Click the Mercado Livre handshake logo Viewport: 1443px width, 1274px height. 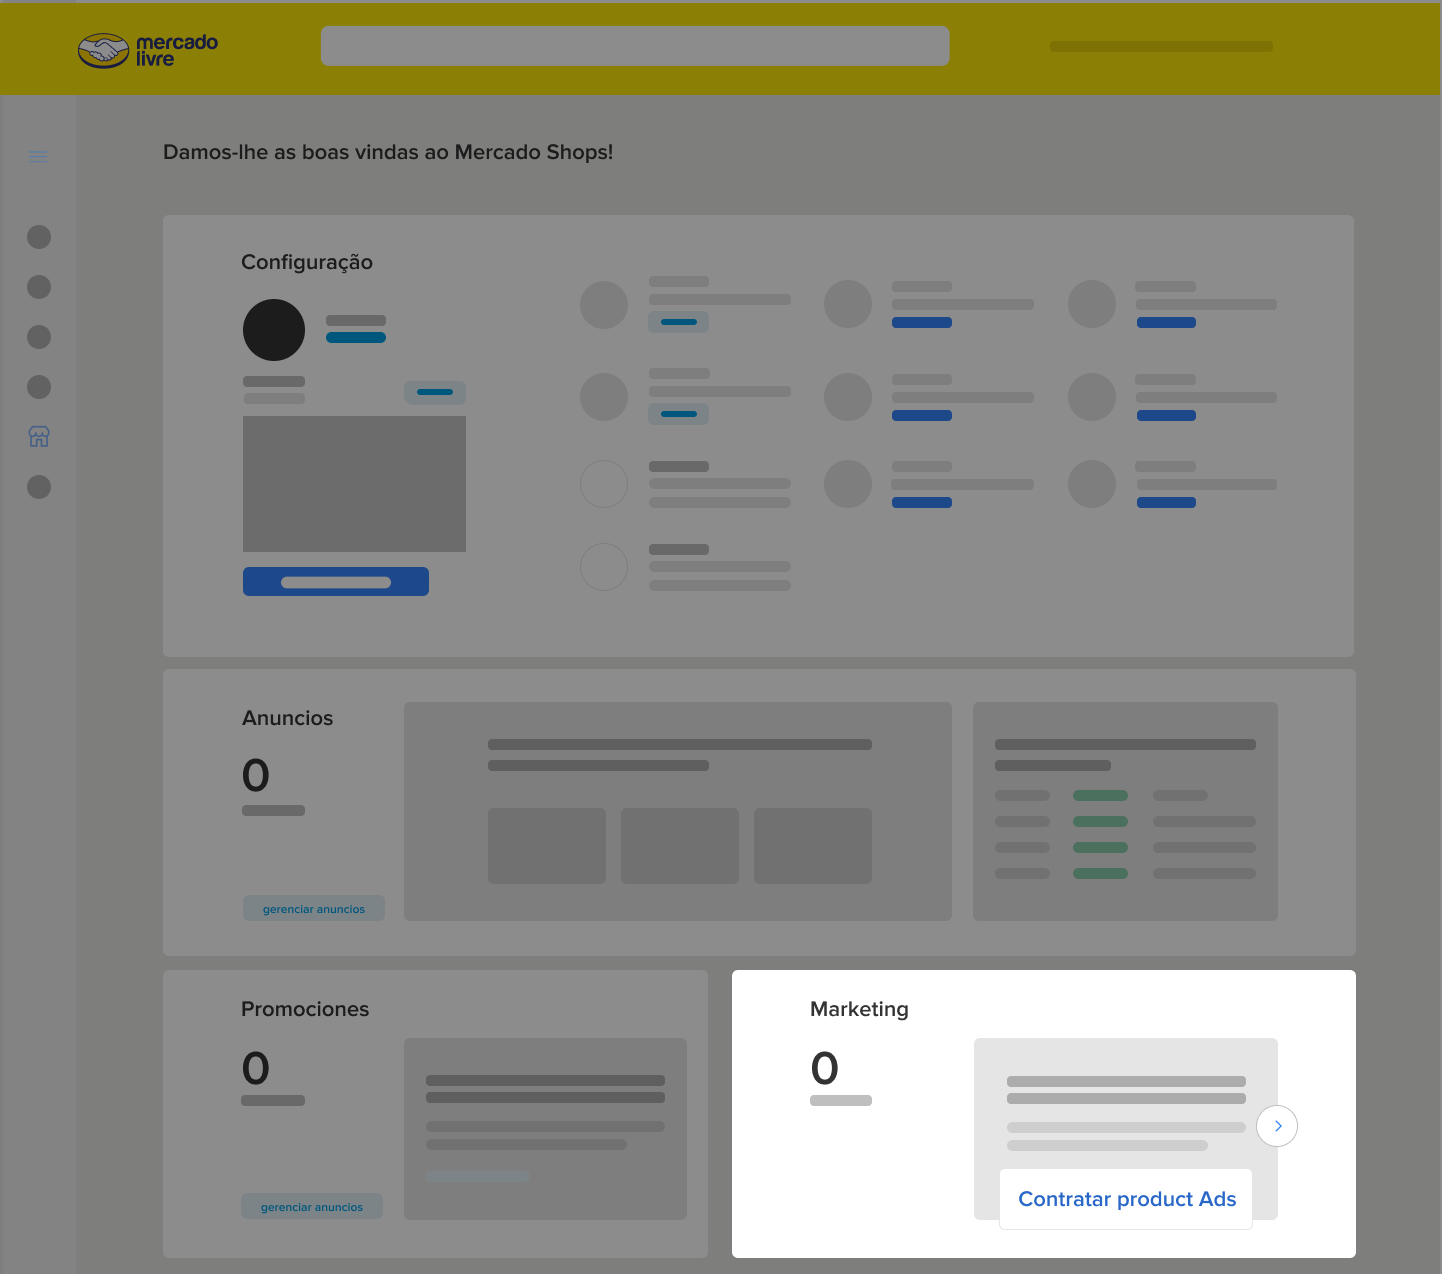(x=148, y=50)
